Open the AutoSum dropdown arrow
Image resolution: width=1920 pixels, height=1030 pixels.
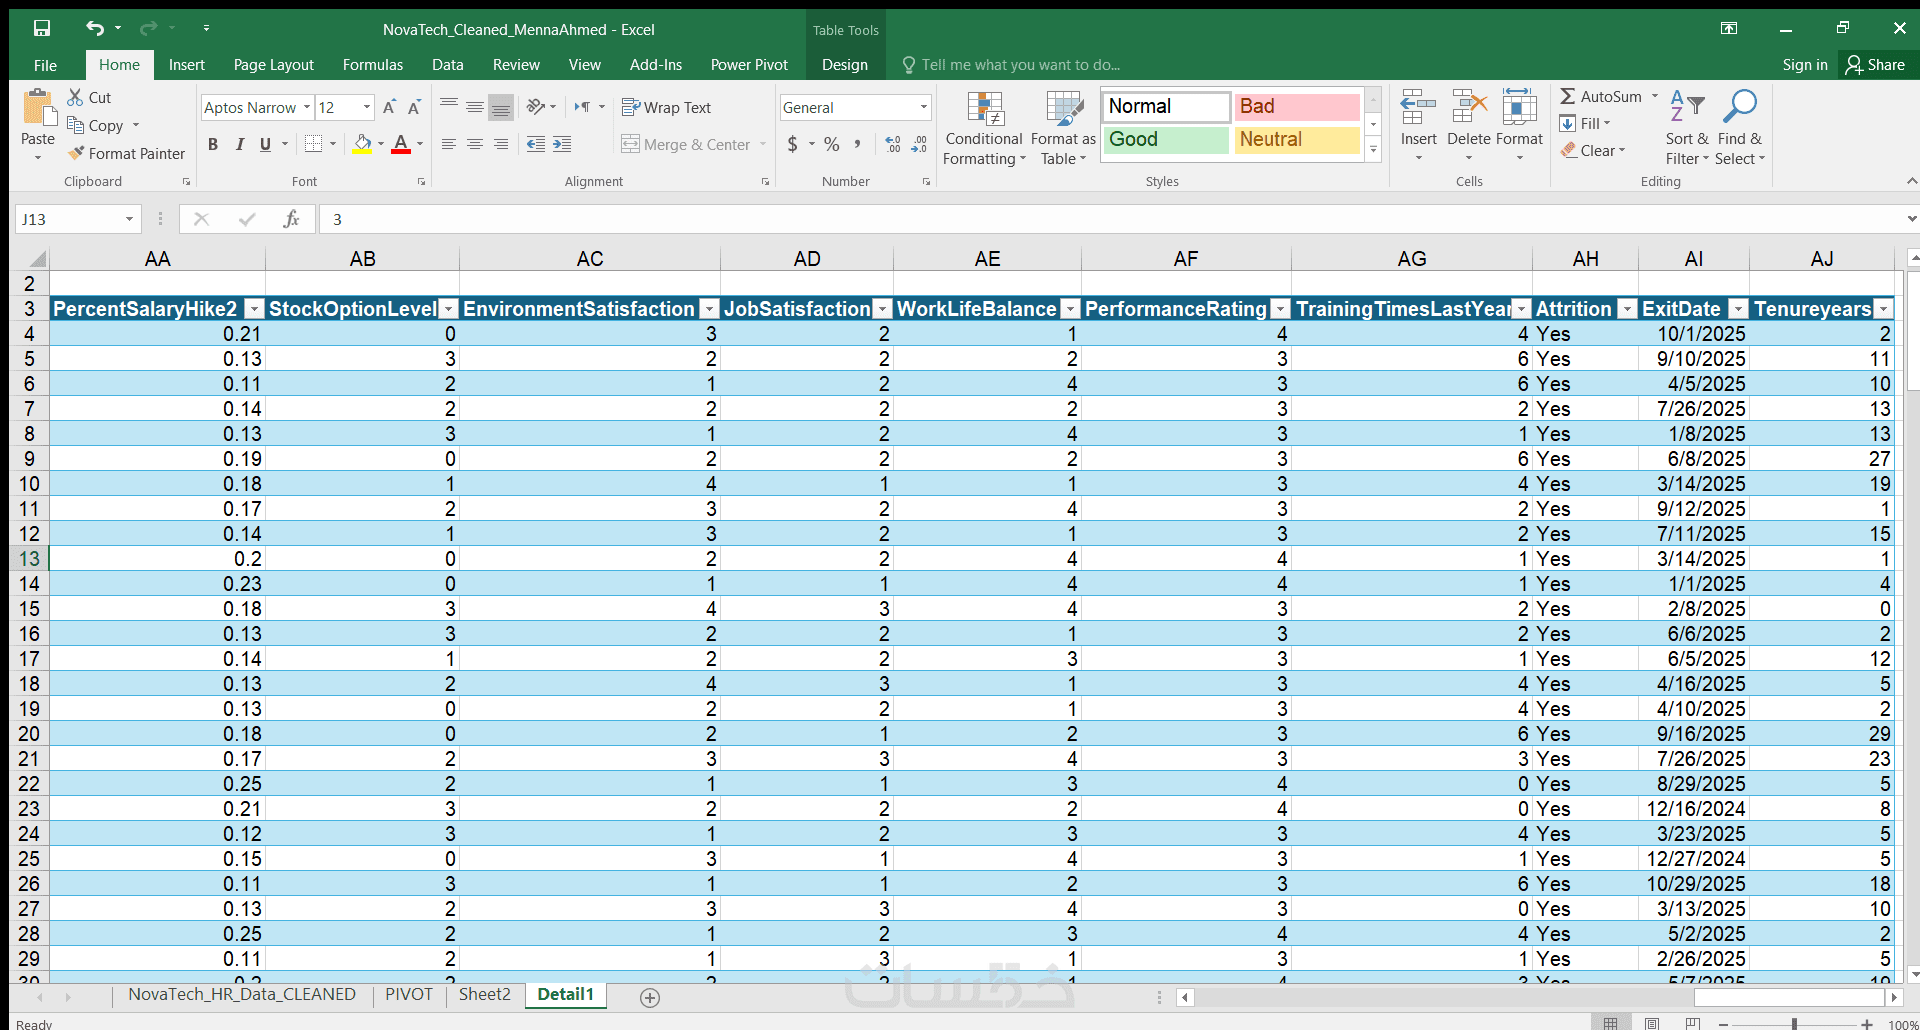pos(1655,96)
